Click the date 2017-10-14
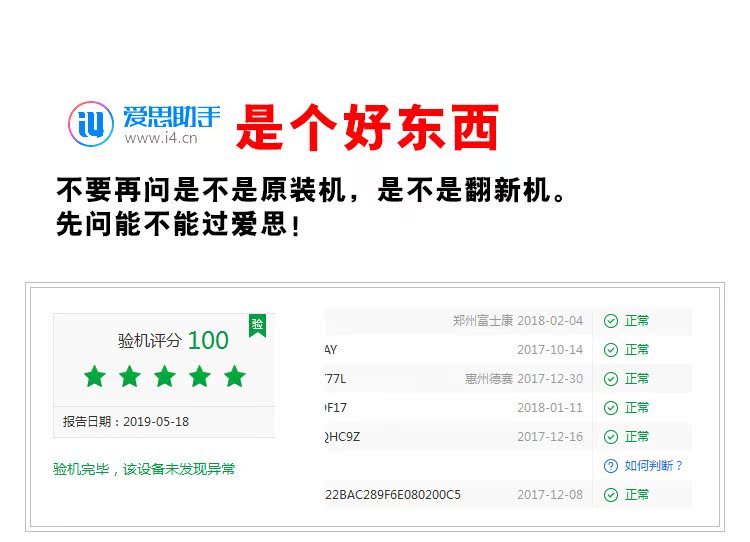This screenshot has height=542, width=750. [x=550, y=350]
